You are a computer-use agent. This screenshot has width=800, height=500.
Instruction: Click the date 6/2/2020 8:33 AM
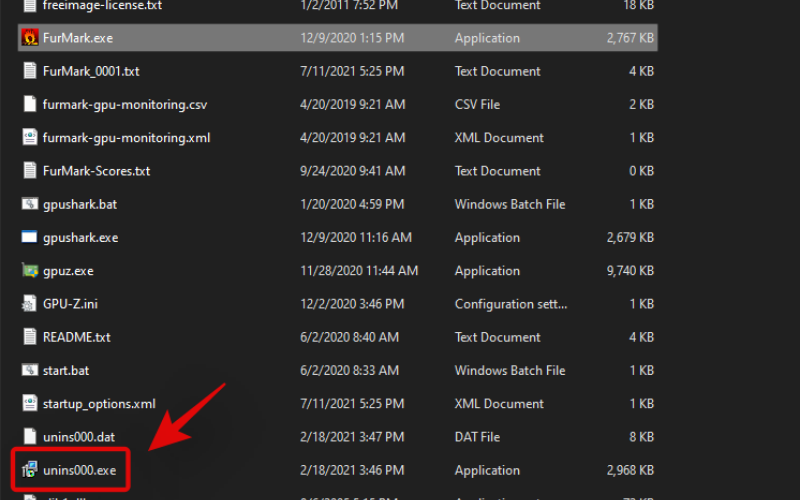click(x=349, y=370)
